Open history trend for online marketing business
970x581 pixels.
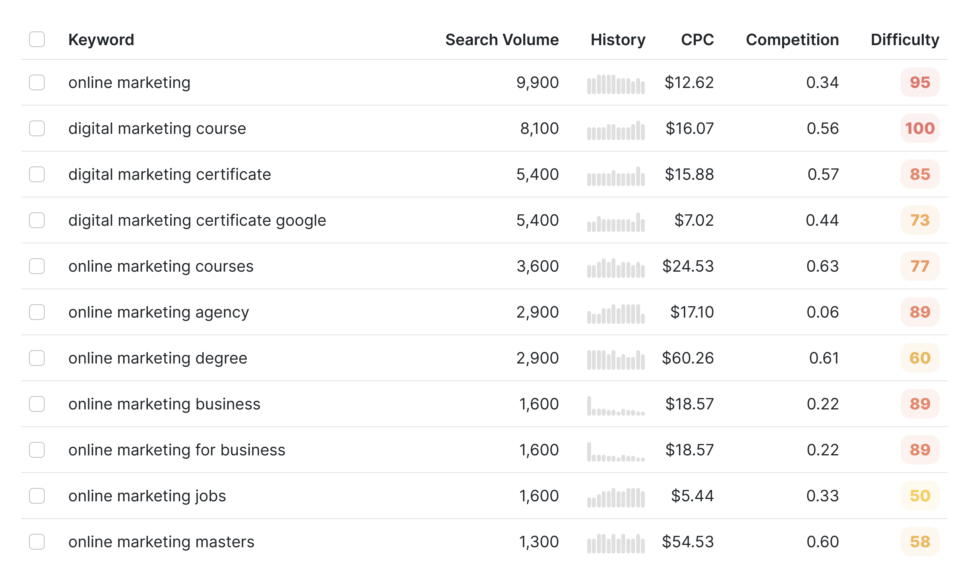(616, 405)
